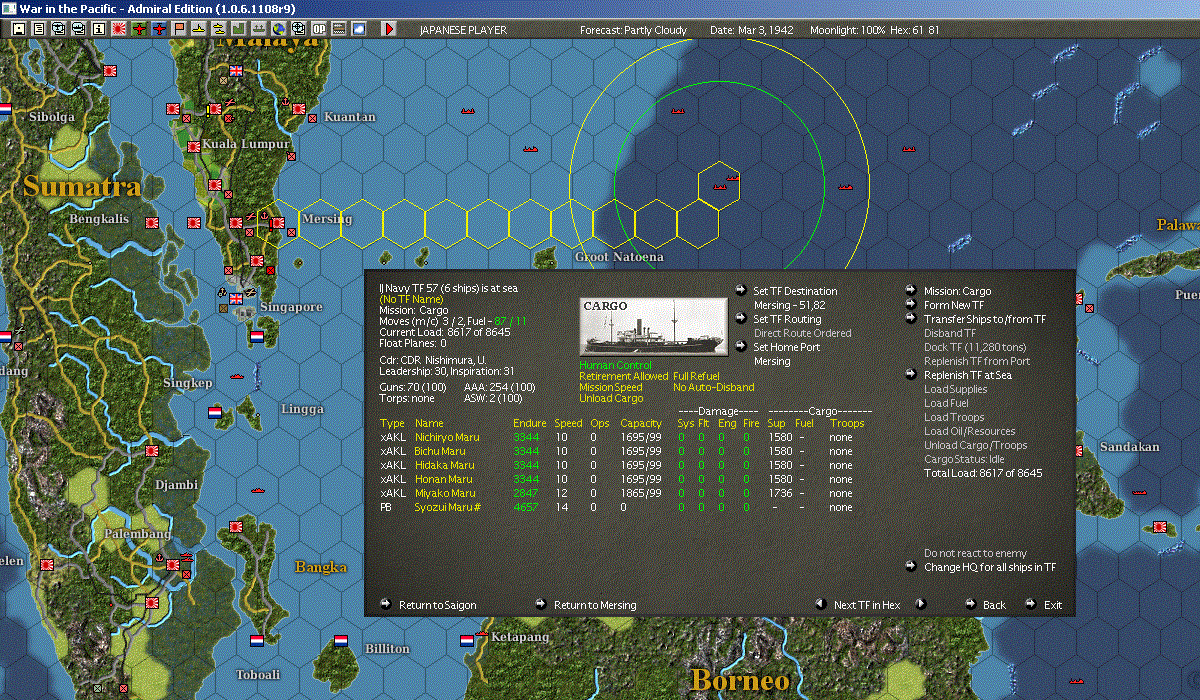Screen dimensions: 1200x700
Task: Click the (No TF Name) label
Action: 411,299
